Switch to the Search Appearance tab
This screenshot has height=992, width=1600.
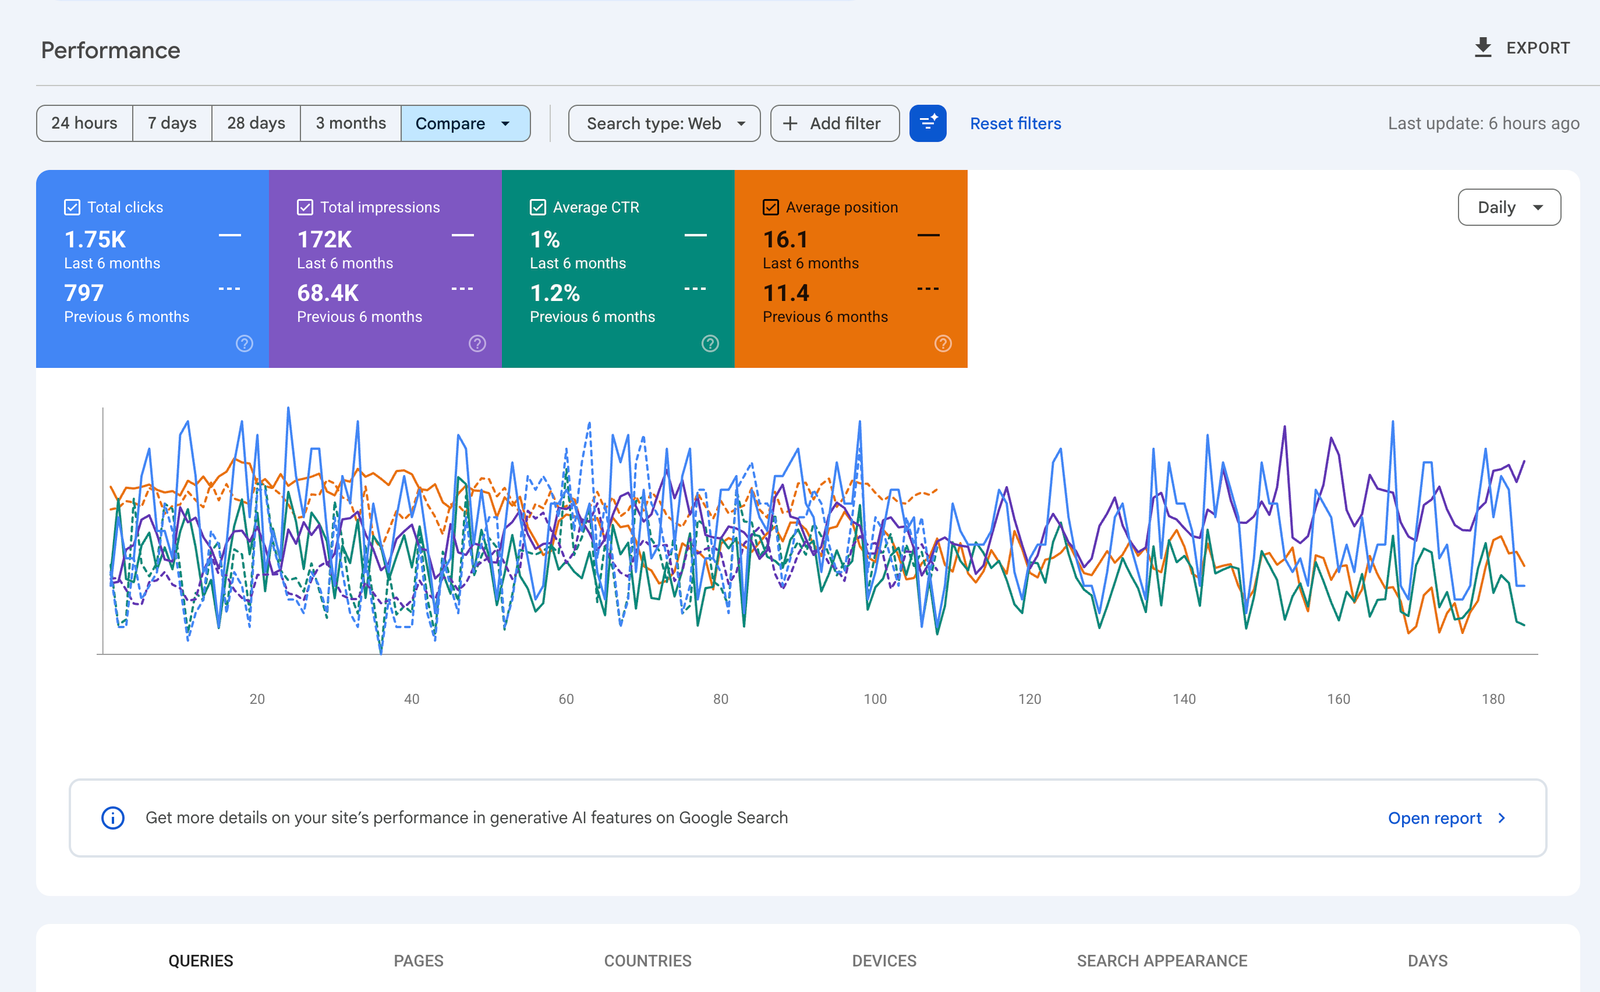1162,961
